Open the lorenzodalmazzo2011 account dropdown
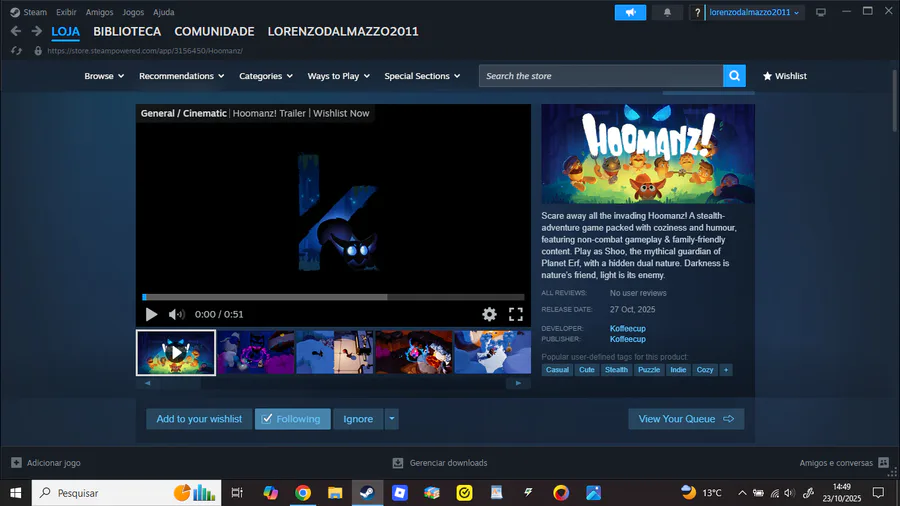The image size is (900, 506). (x=754, y=12)
